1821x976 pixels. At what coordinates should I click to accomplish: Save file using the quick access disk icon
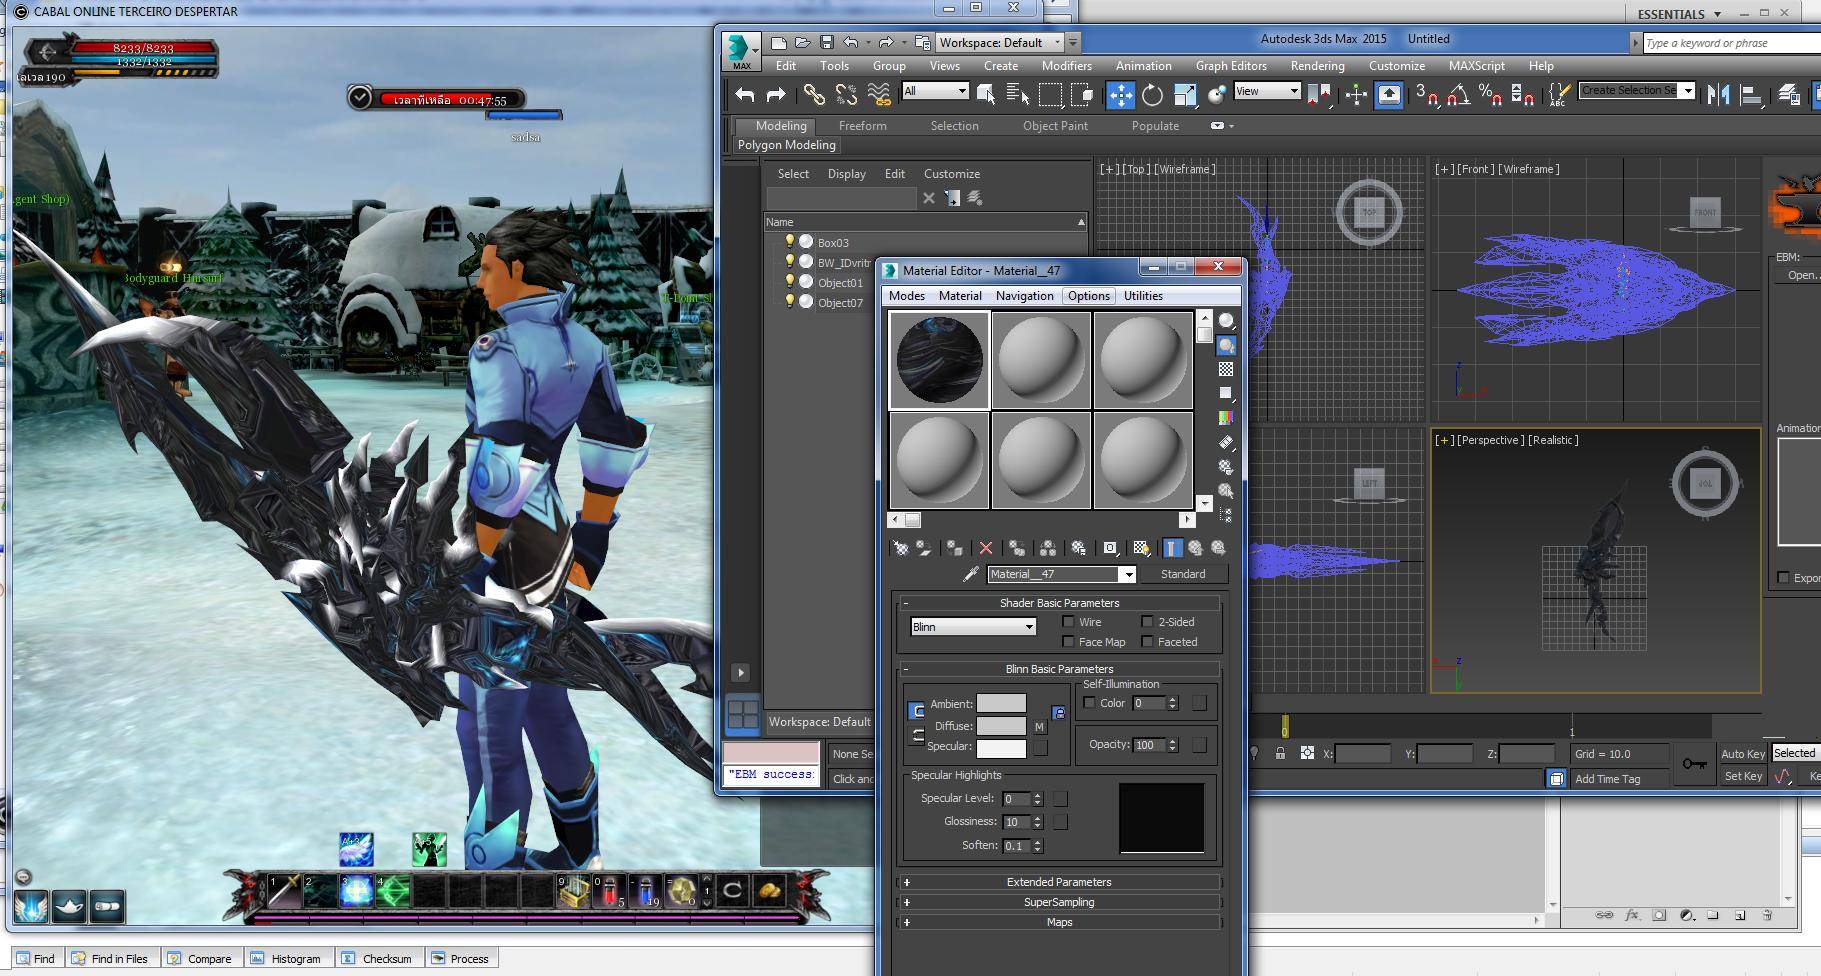[826, 42]
